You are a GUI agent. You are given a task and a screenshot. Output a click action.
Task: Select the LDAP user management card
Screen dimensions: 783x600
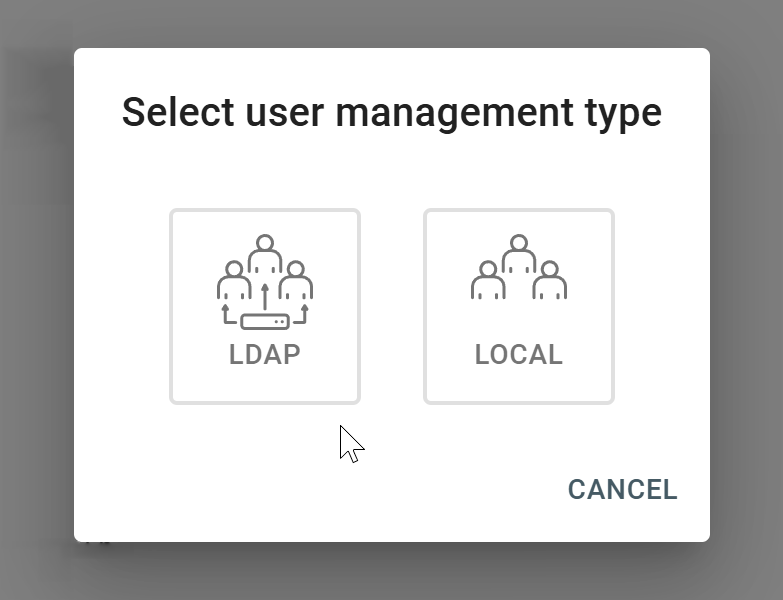click(x=264, y=306)
